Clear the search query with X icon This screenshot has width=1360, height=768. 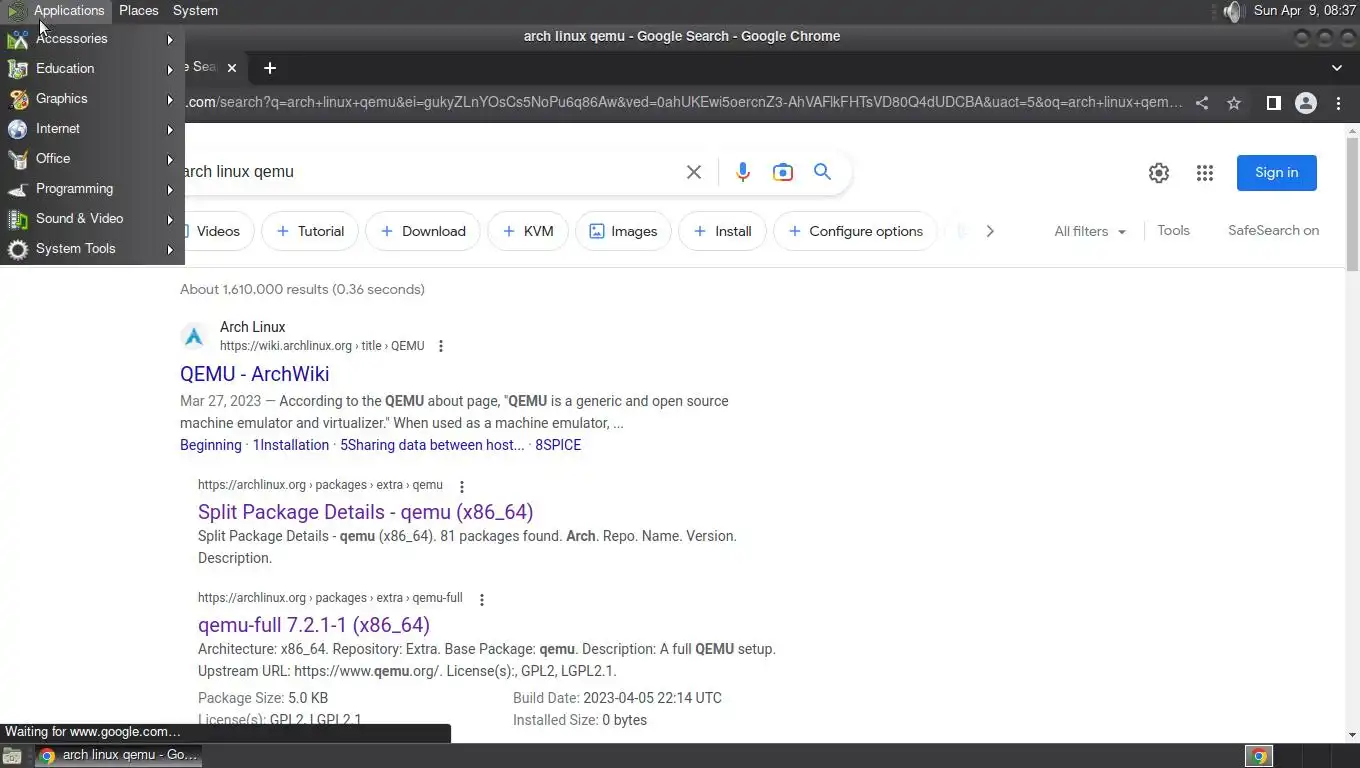pos(693,172)
